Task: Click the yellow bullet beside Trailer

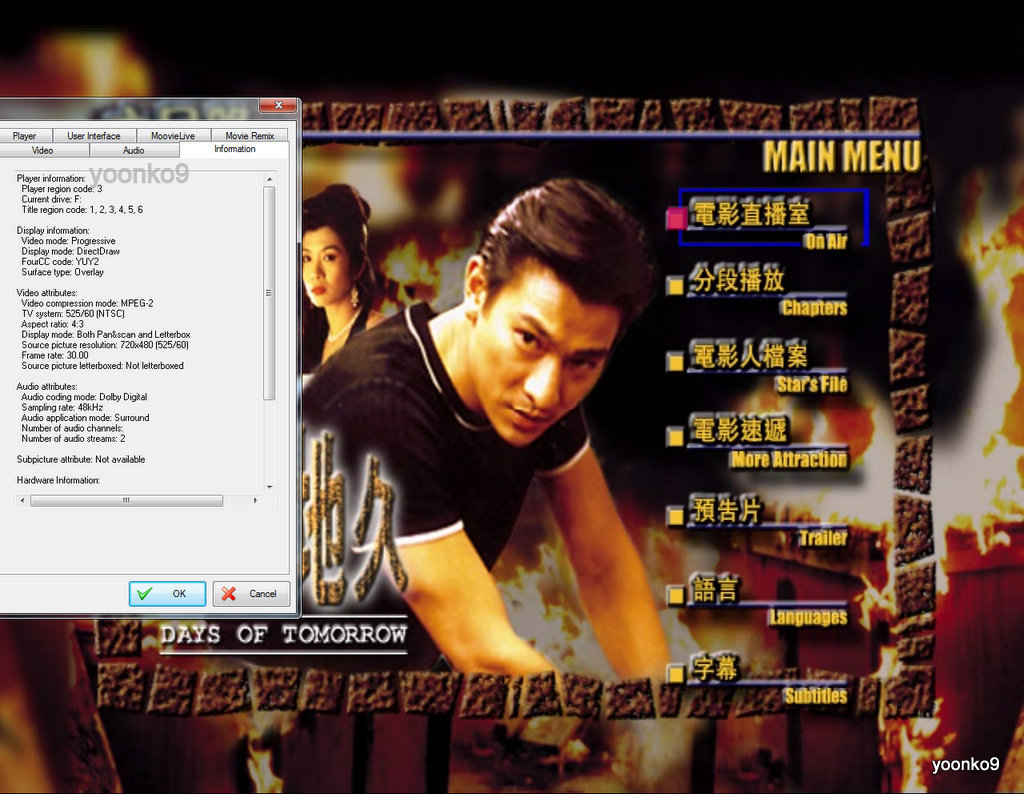Action: point(675,516)
